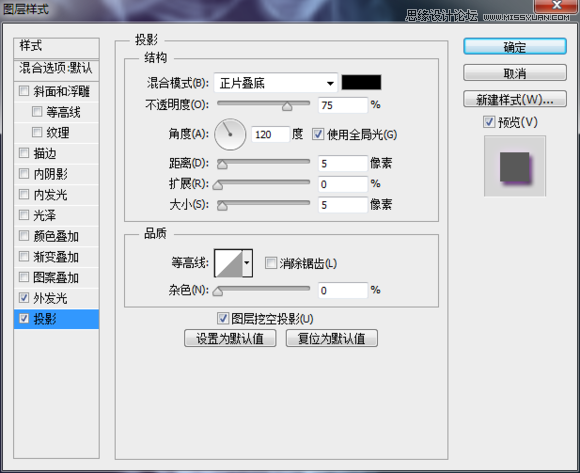Viewport: 580px width, 473px height.
Task: Enable 消除锯齿 checkbox
Action: pos(271,263)
